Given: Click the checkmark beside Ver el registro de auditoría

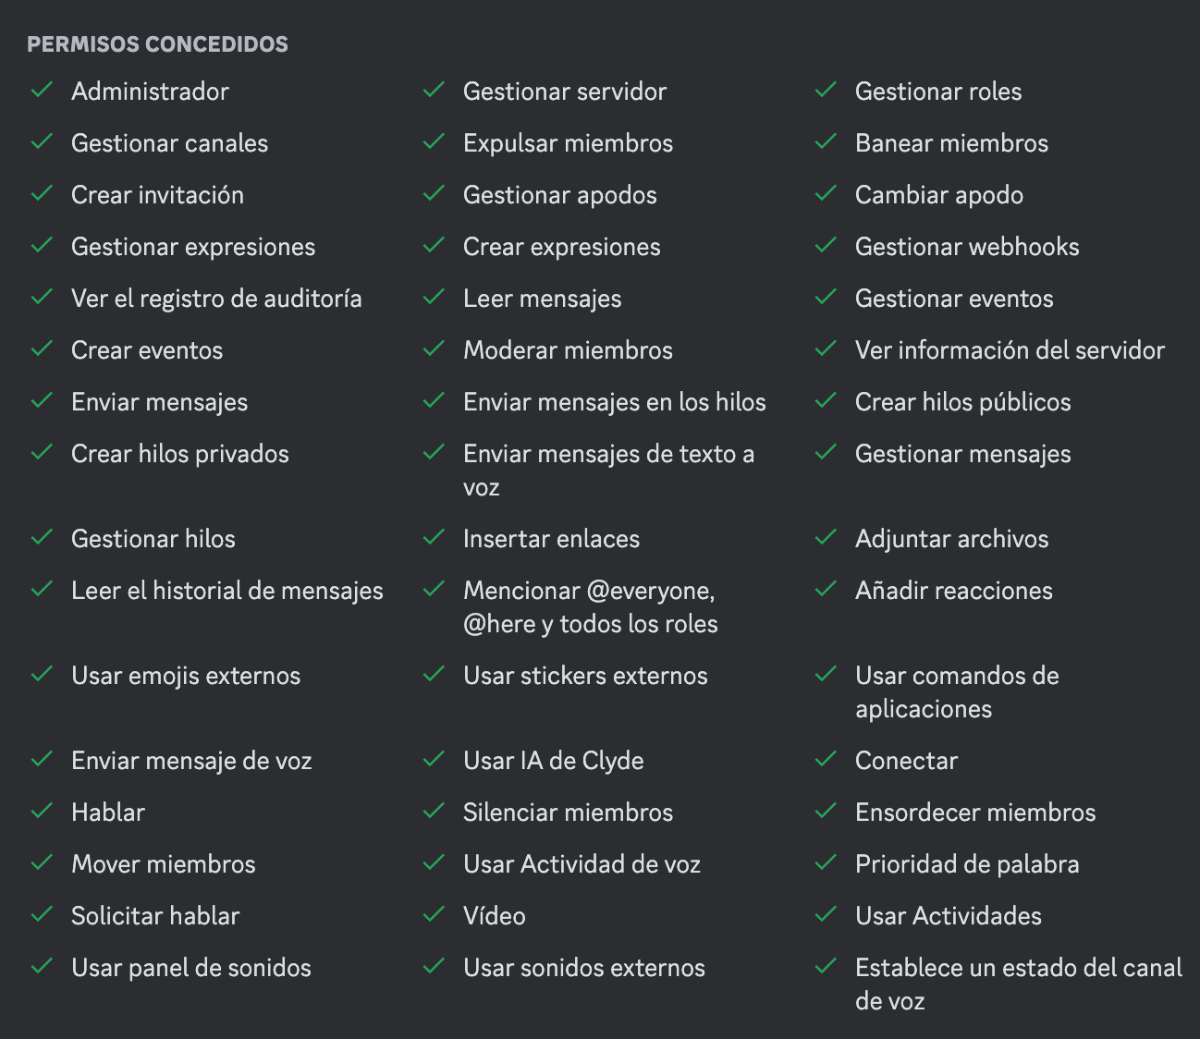Looking at the screenshot, I should (x=42, y=298).
